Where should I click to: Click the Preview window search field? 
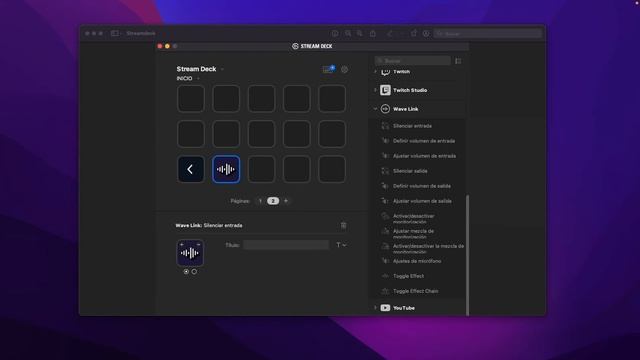click(488, 33)
